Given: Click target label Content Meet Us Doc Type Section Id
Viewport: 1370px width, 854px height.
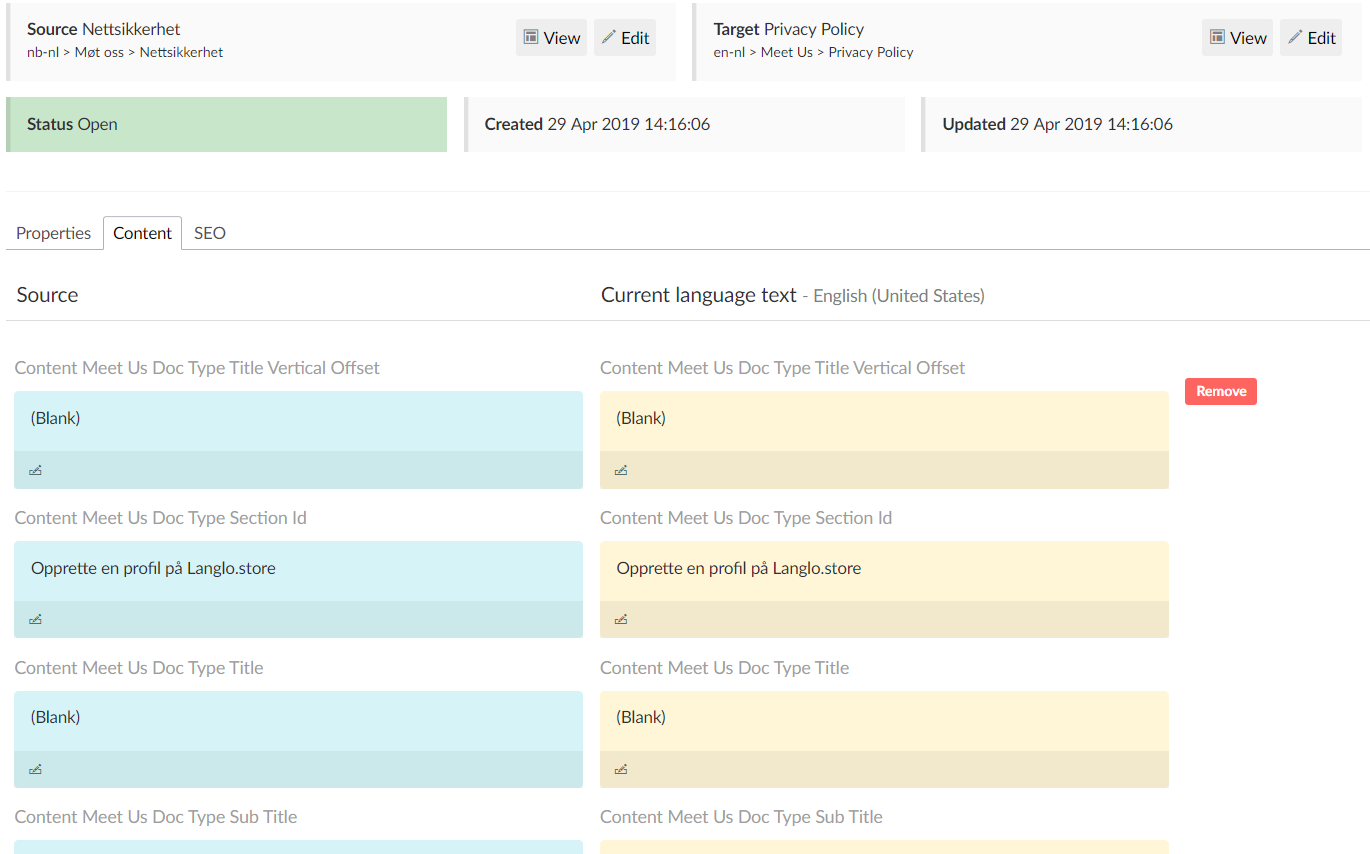Looking at the screenshot, I should 746,518.
